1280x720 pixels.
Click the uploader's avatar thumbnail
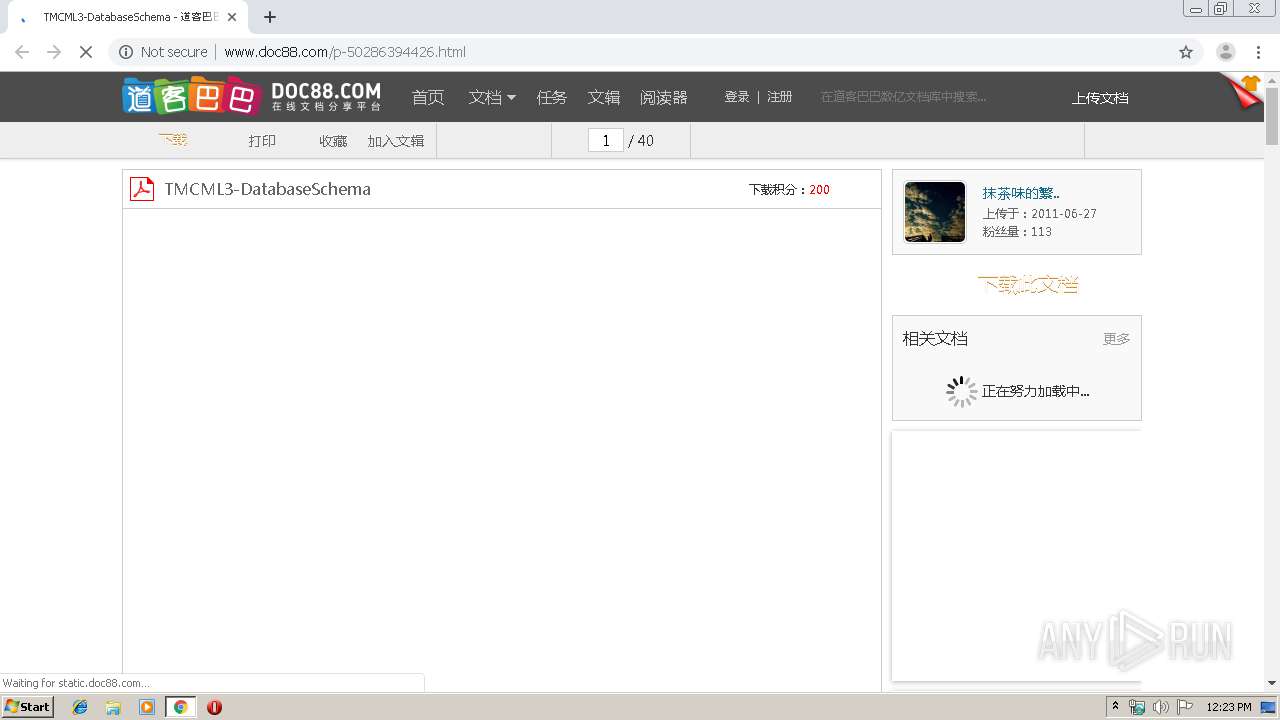935,212
